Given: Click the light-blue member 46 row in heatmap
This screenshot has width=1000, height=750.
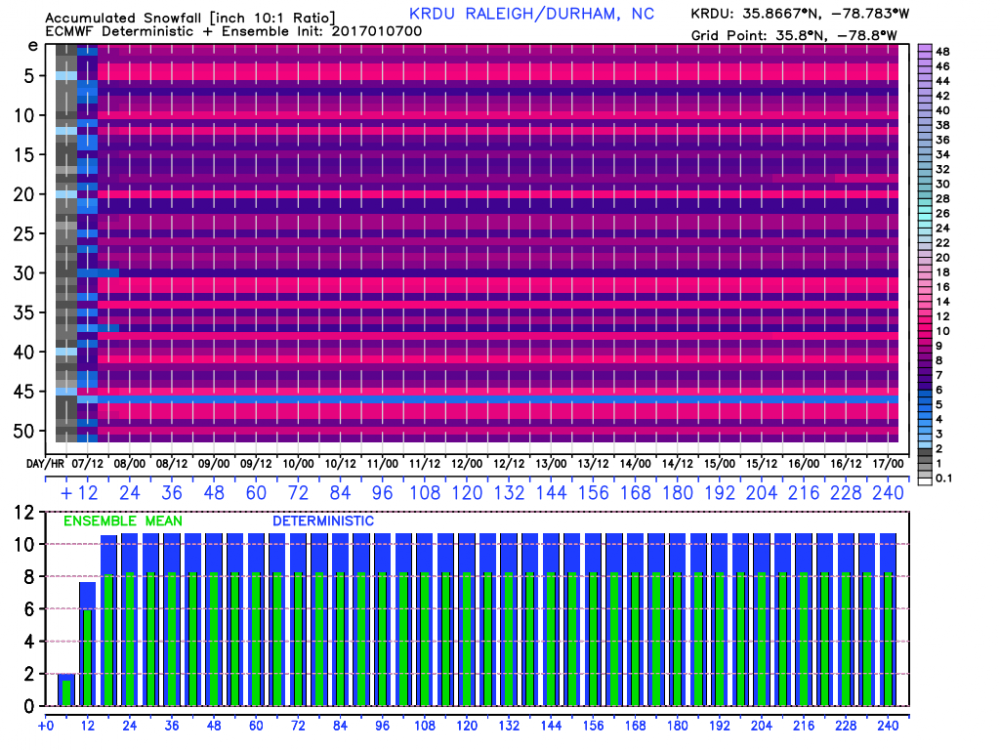Looking at the screenshot, I should click(x=488, y=399).
